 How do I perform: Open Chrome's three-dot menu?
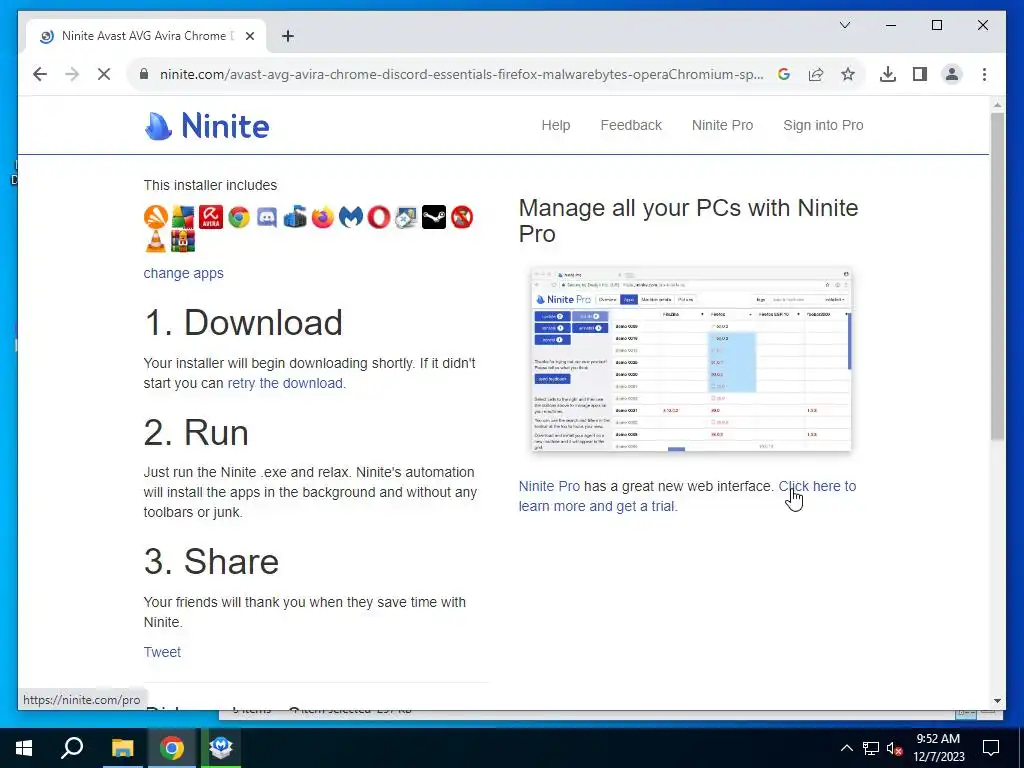click(x=984, y=74)
